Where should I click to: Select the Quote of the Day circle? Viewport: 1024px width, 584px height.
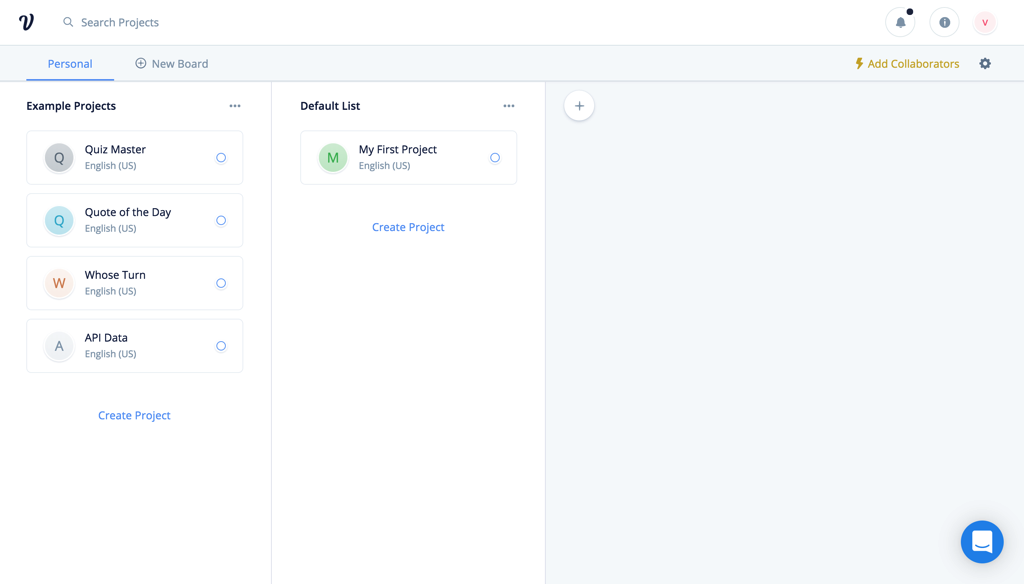click(x=221, y=221)
